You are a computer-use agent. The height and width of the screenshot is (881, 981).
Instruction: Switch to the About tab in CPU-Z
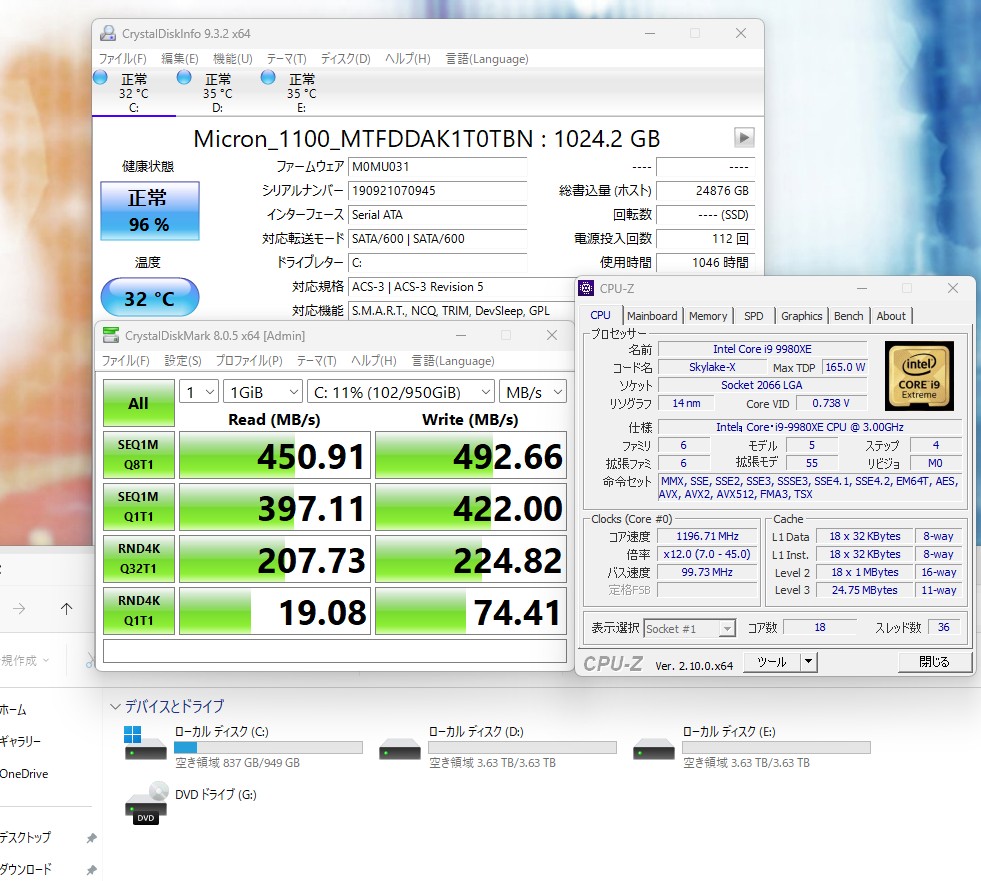pyautogui.click(x=891, y=316)
